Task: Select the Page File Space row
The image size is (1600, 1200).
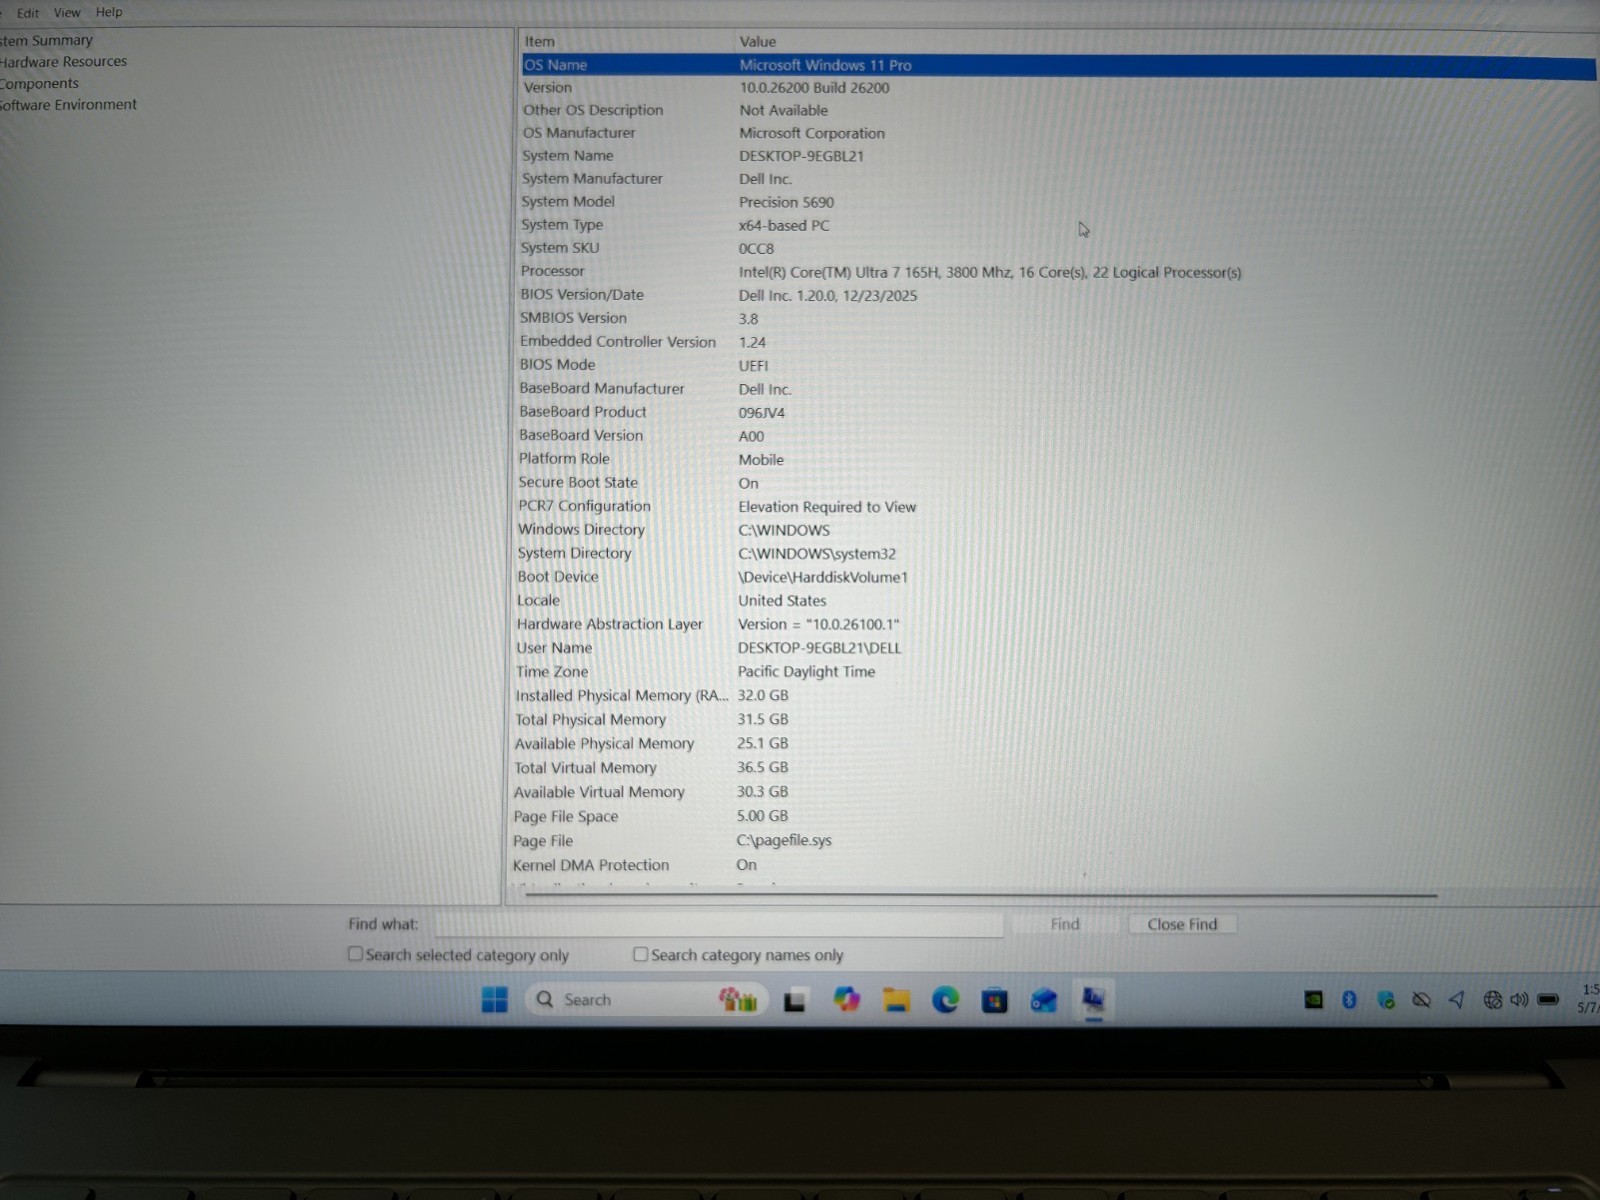Action: click(1058, 817)
